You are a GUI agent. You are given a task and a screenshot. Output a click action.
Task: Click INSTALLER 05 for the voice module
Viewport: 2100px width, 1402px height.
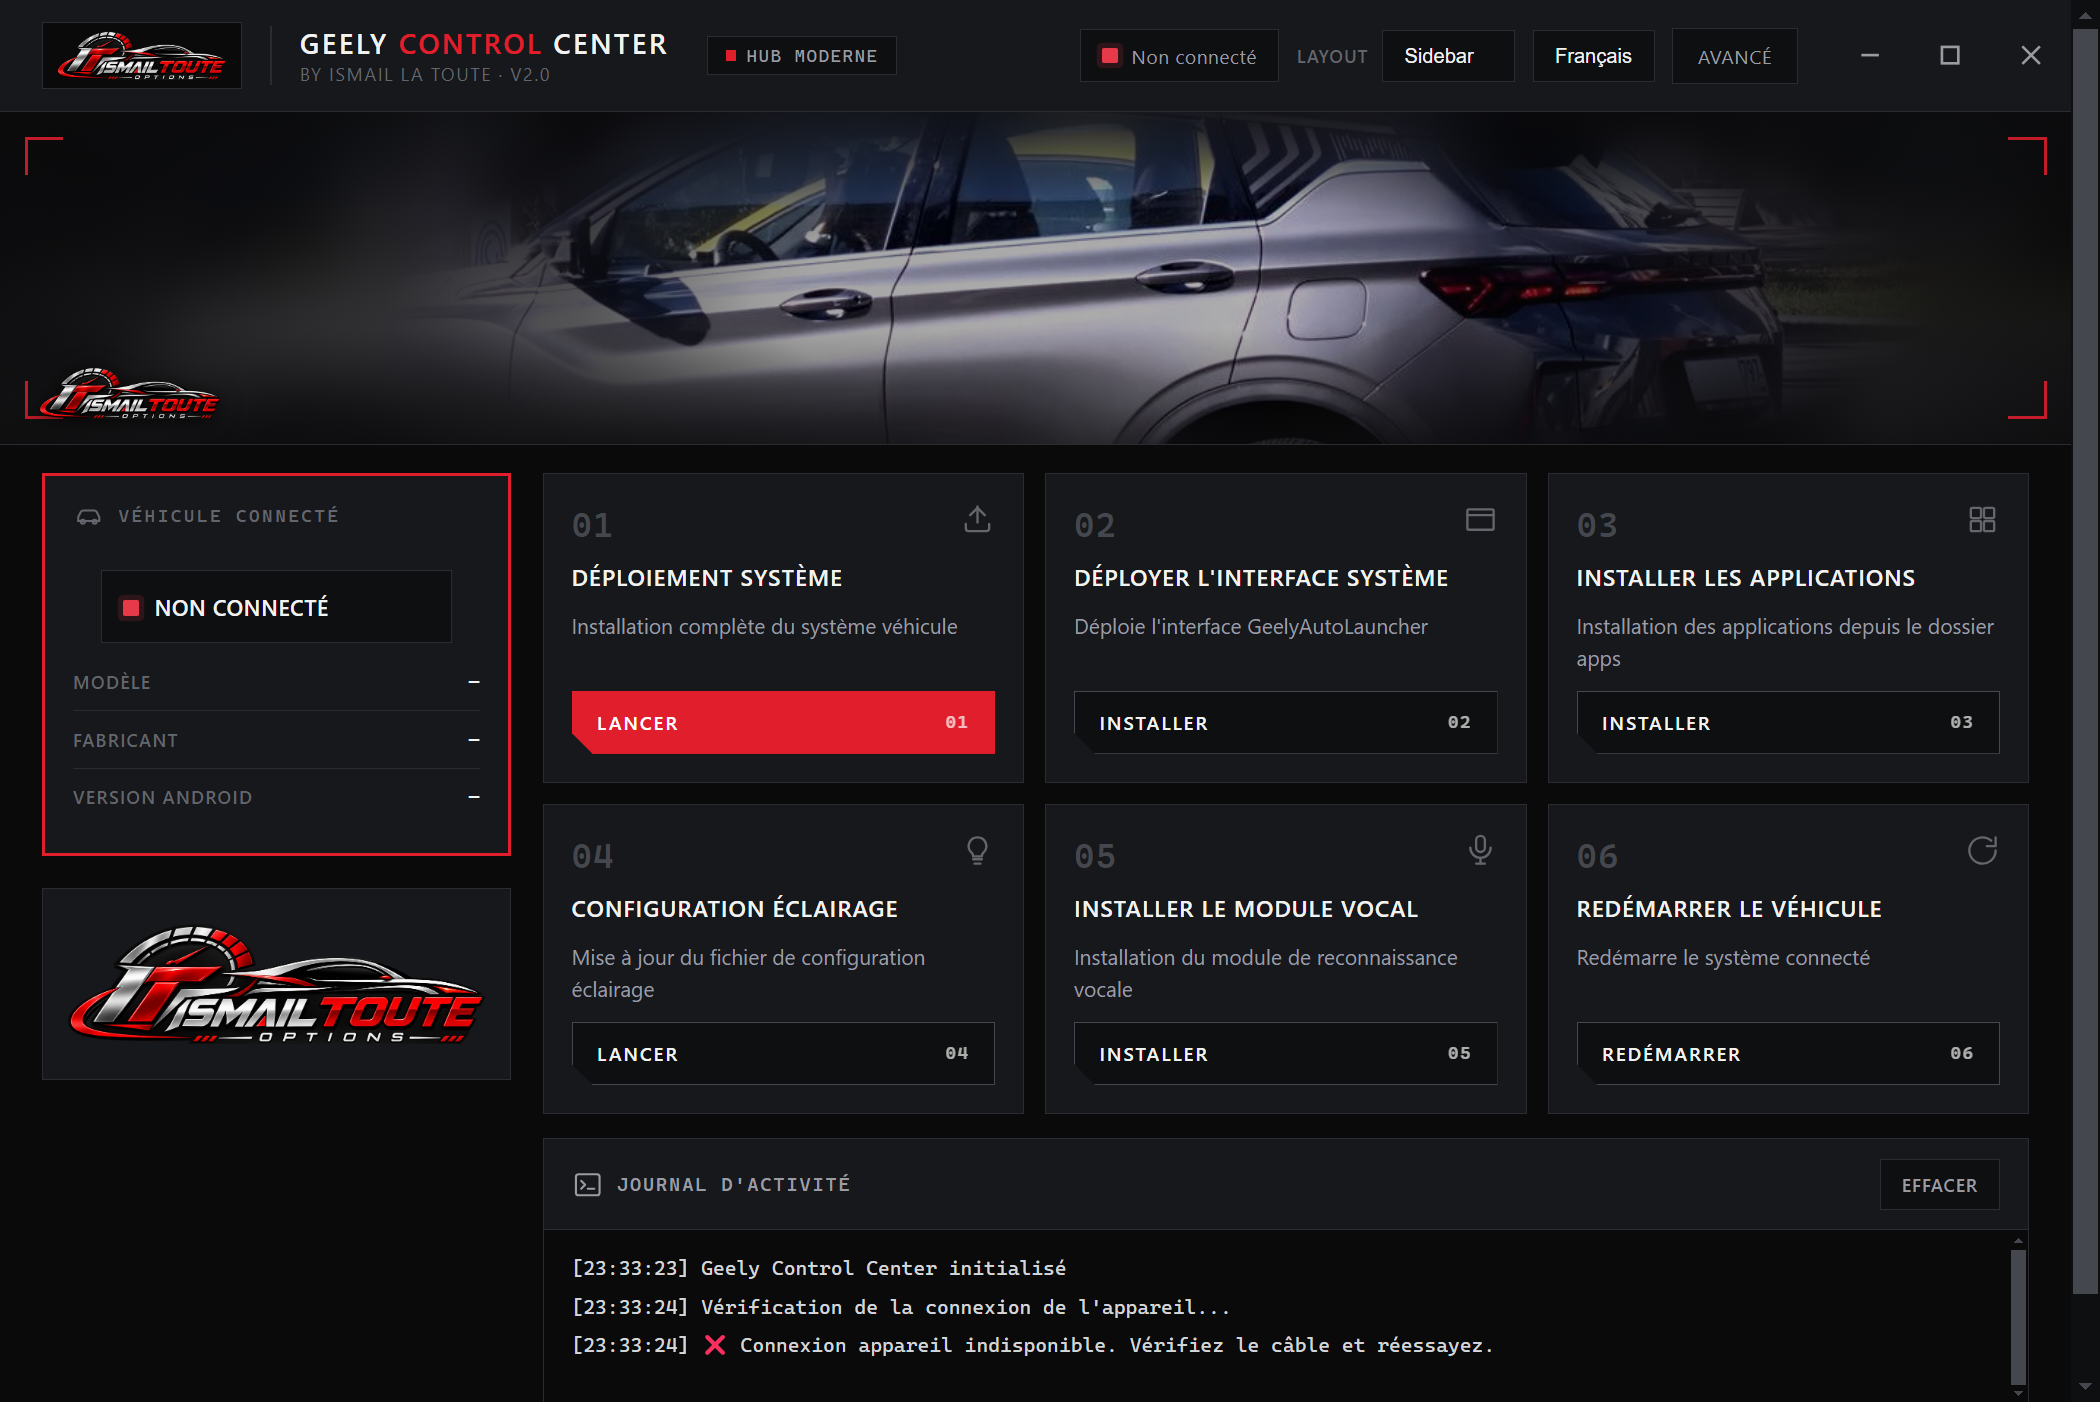(x=1285, y=1053)
